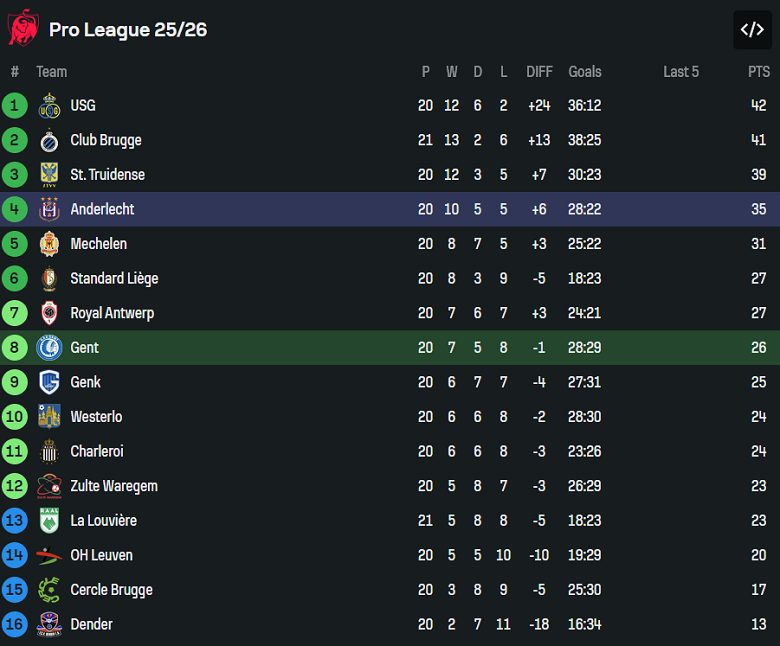Viewport: 780px width, 646px height.
Task: Select the Zulte Waregem team name
Action: pyautogui.click(x=114, y=486)
